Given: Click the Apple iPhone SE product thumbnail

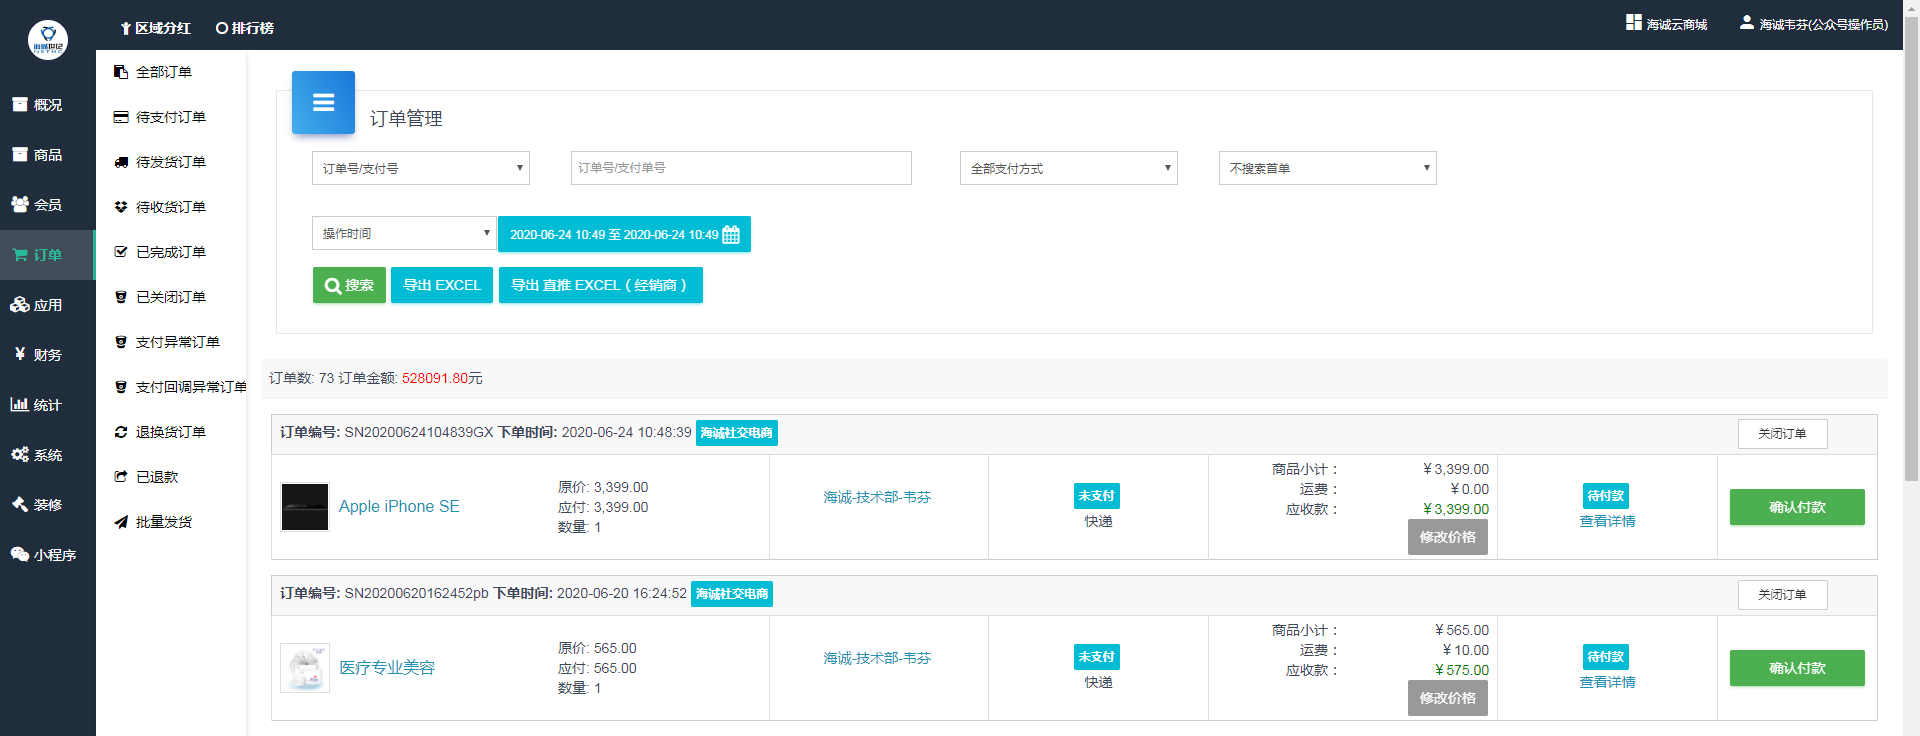Looking at the screenshot, I should (x=305, y=507).
